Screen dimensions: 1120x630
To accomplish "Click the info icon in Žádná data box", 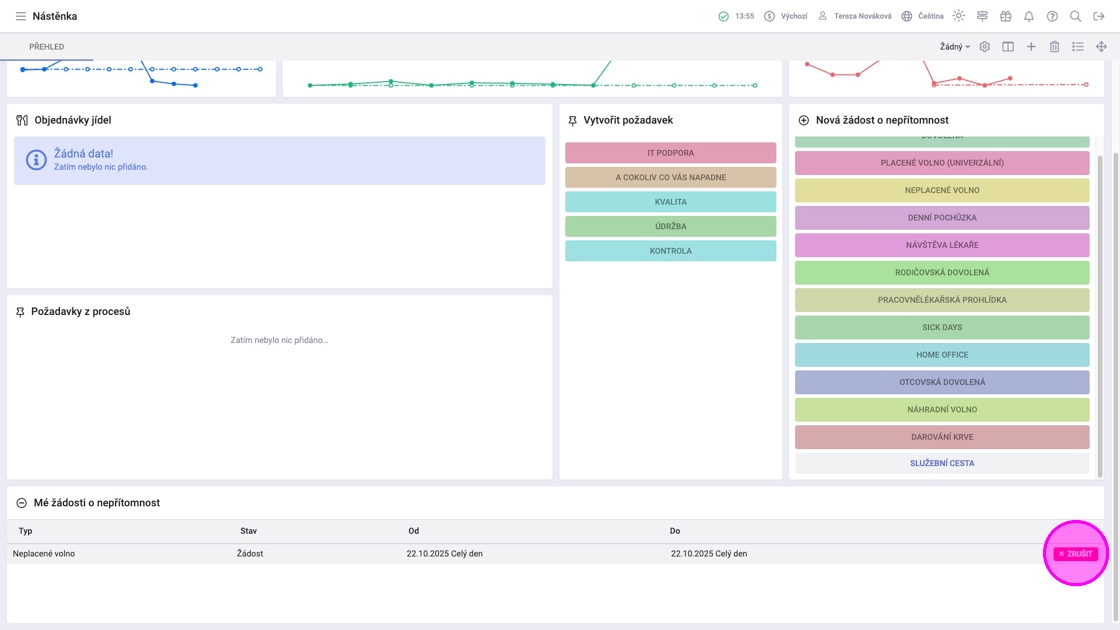I will tap(36, 160).
